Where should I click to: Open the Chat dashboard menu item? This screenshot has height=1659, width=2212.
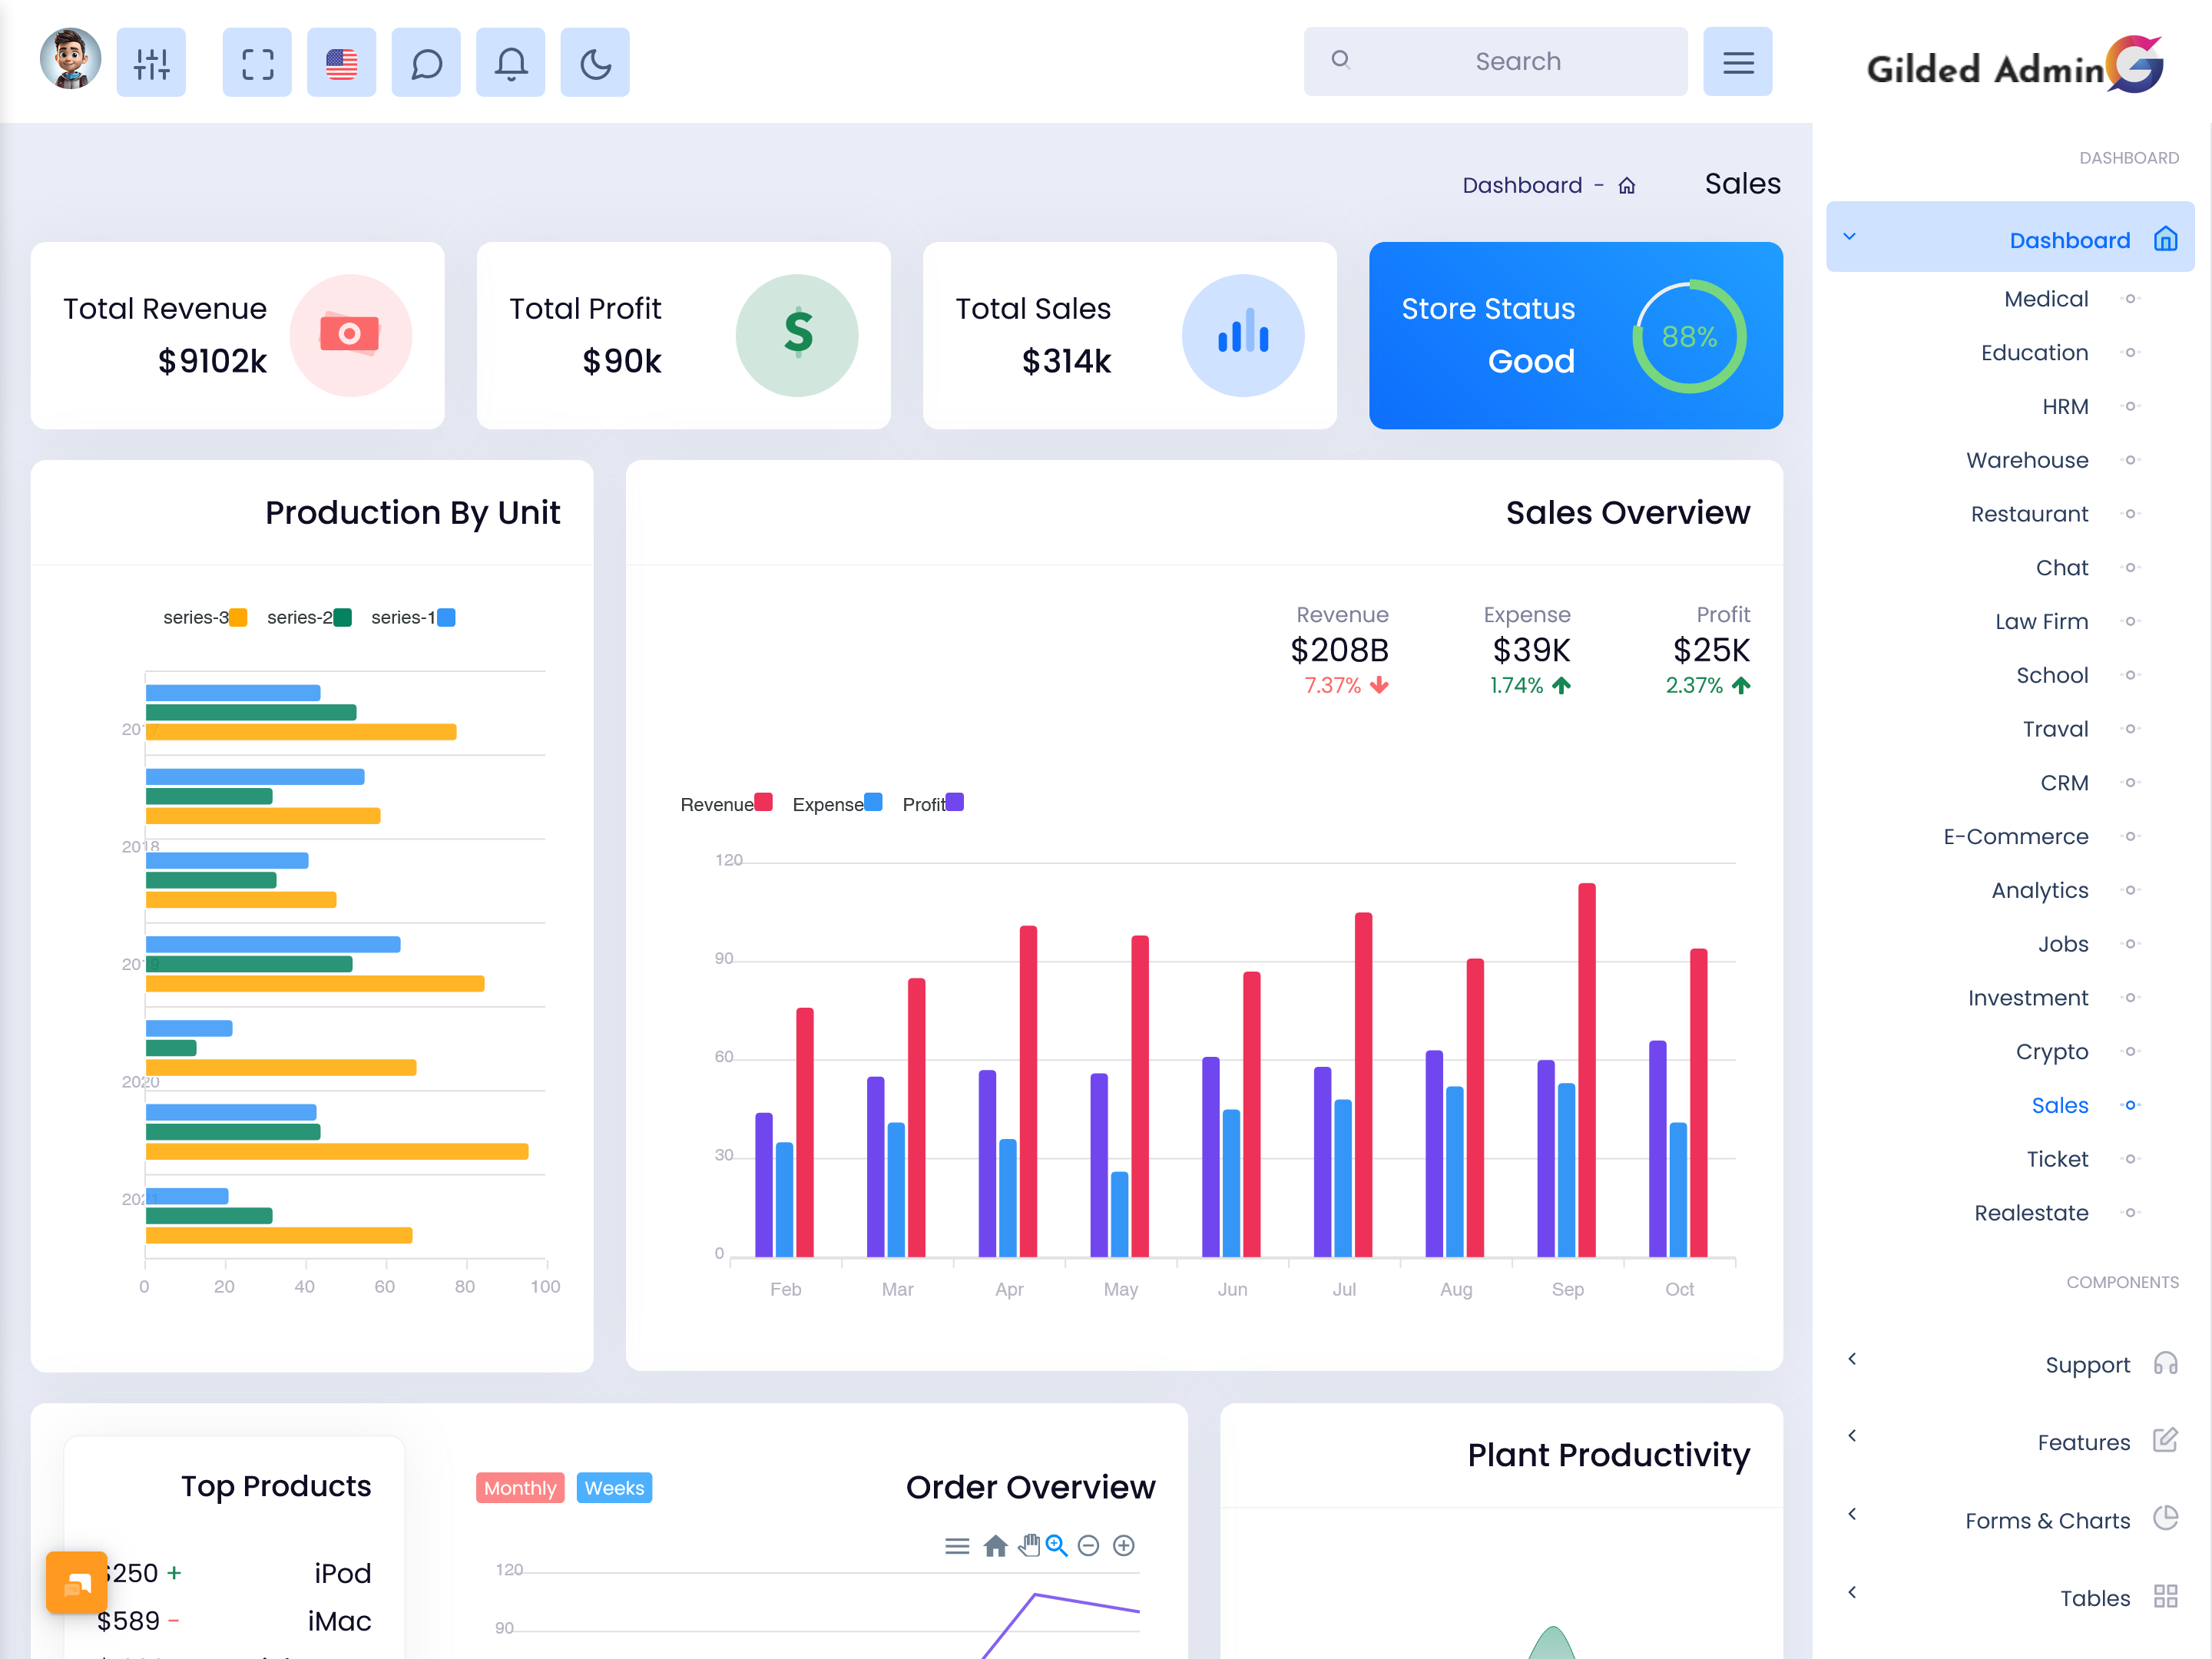2061,568
